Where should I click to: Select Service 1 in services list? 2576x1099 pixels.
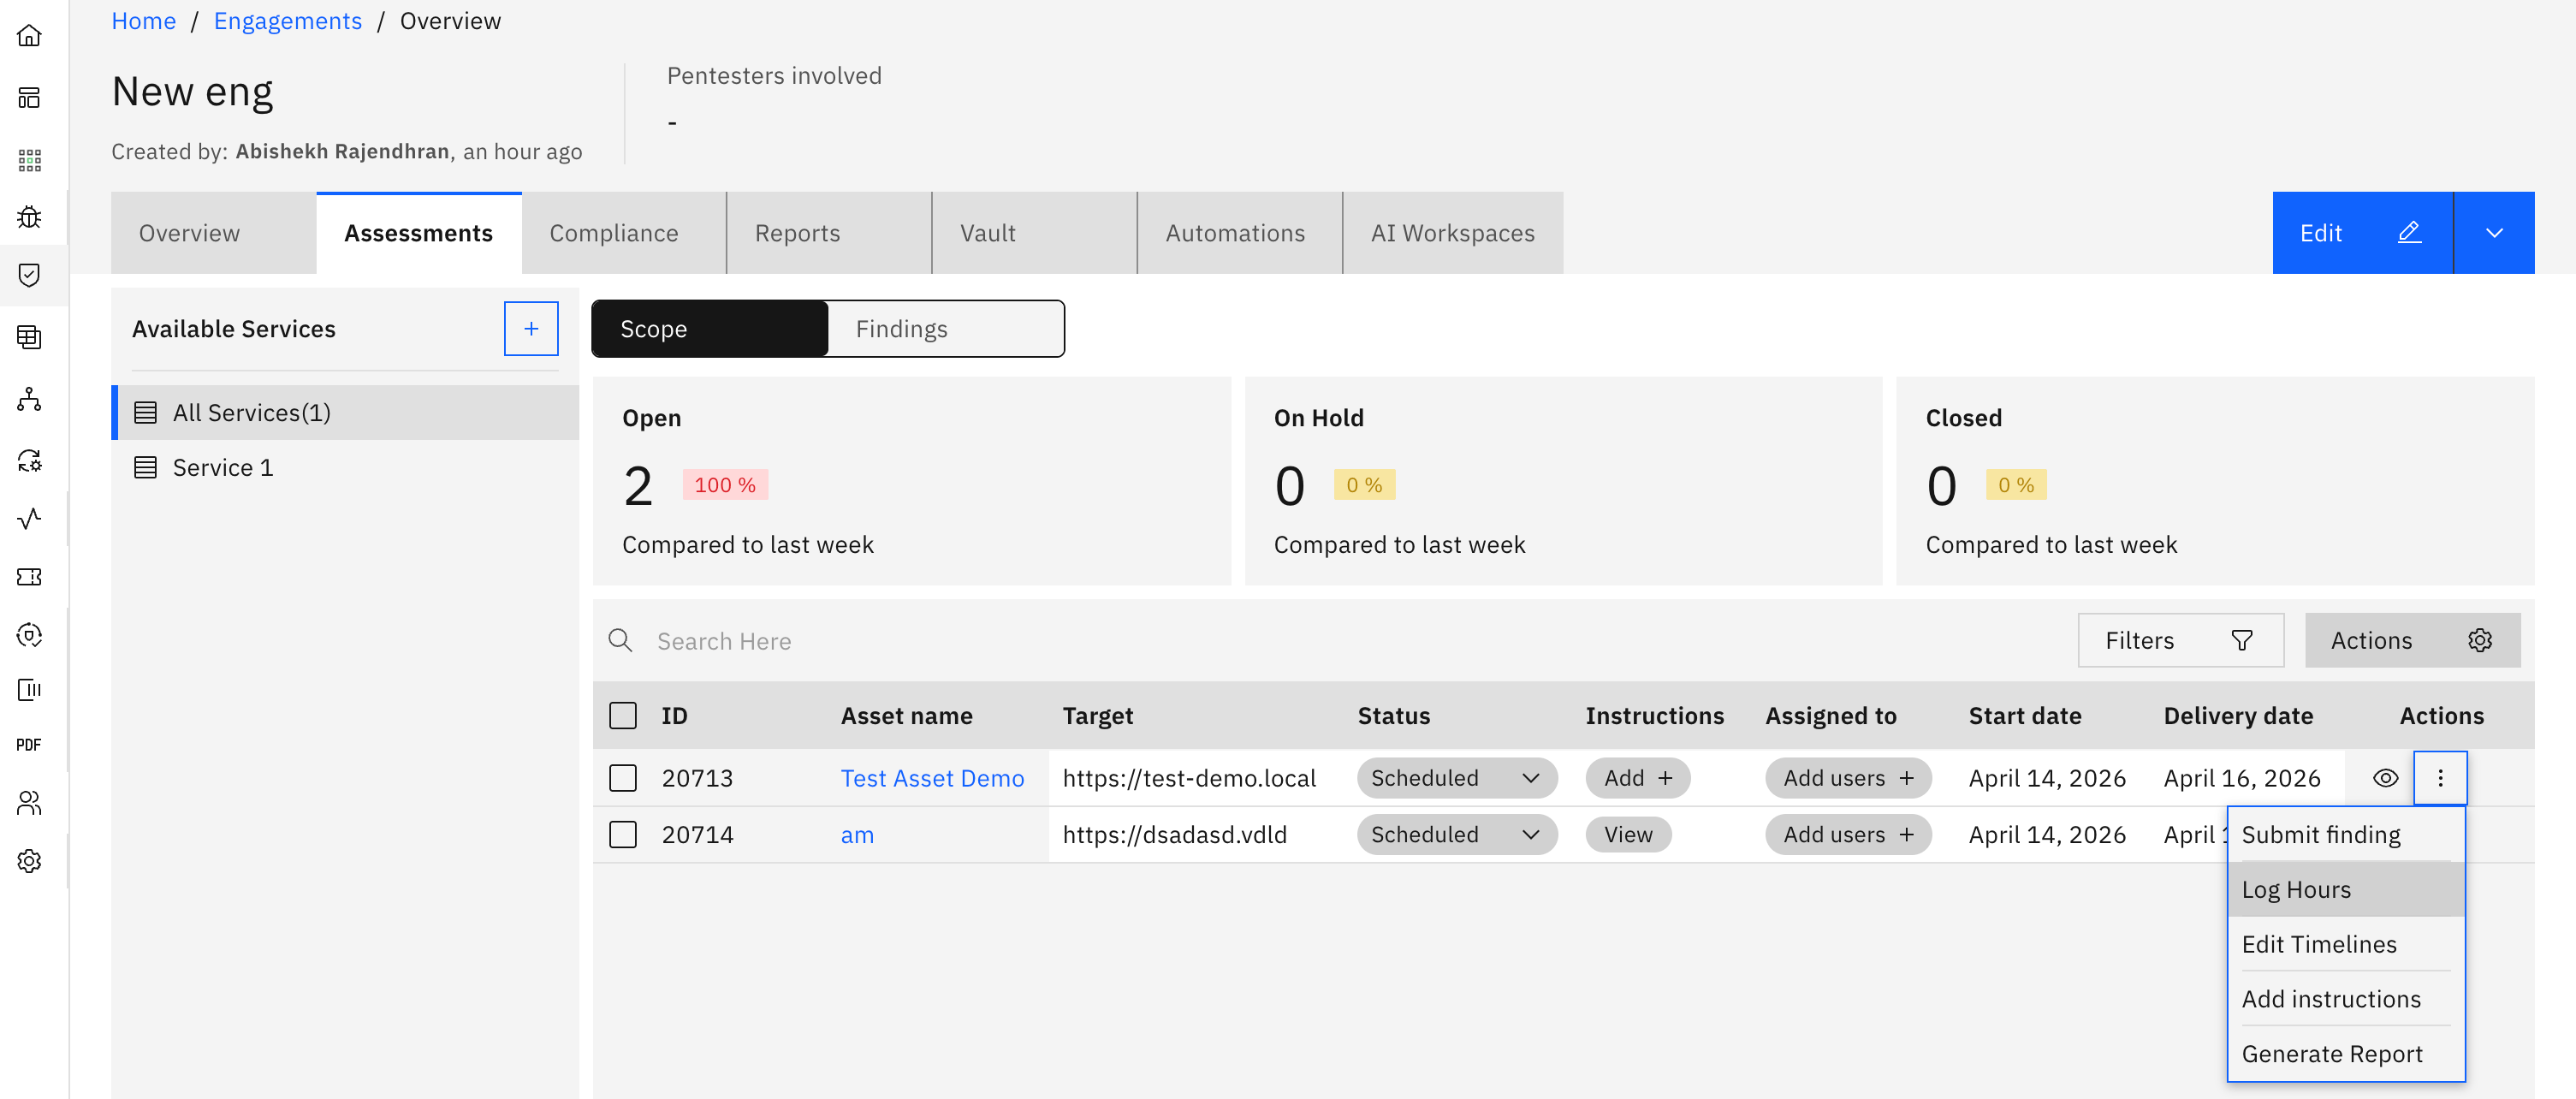(345, 467)
